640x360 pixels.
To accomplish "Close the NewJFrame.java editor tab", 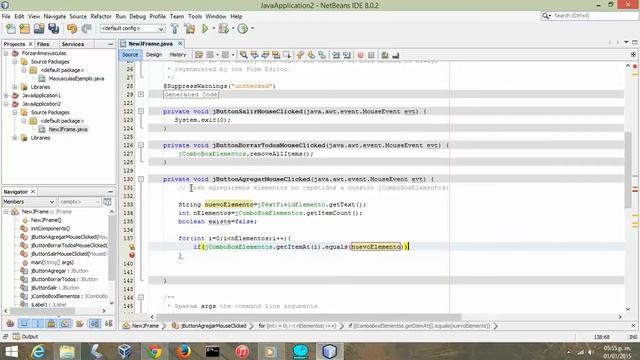I will (180, 43).
